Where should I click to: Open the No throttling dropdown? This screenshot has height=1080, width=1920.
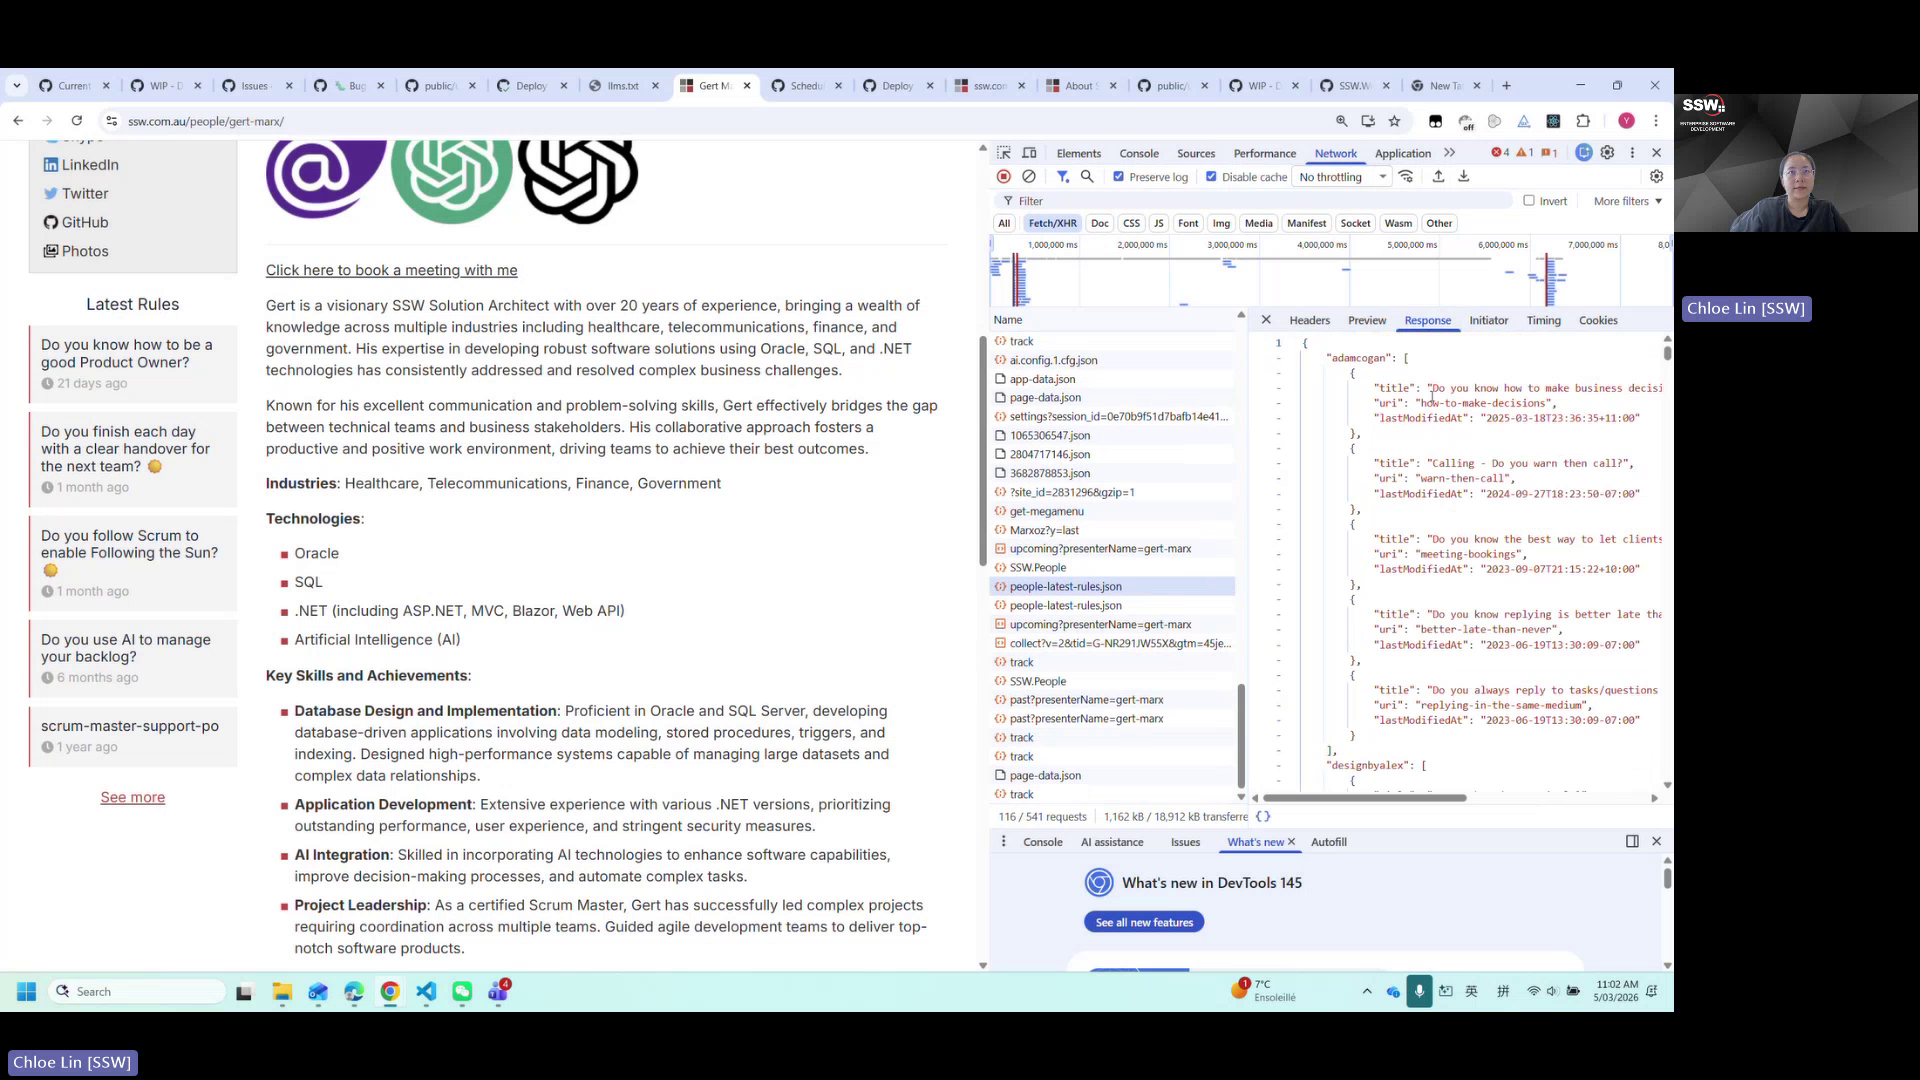(1343, 177)
